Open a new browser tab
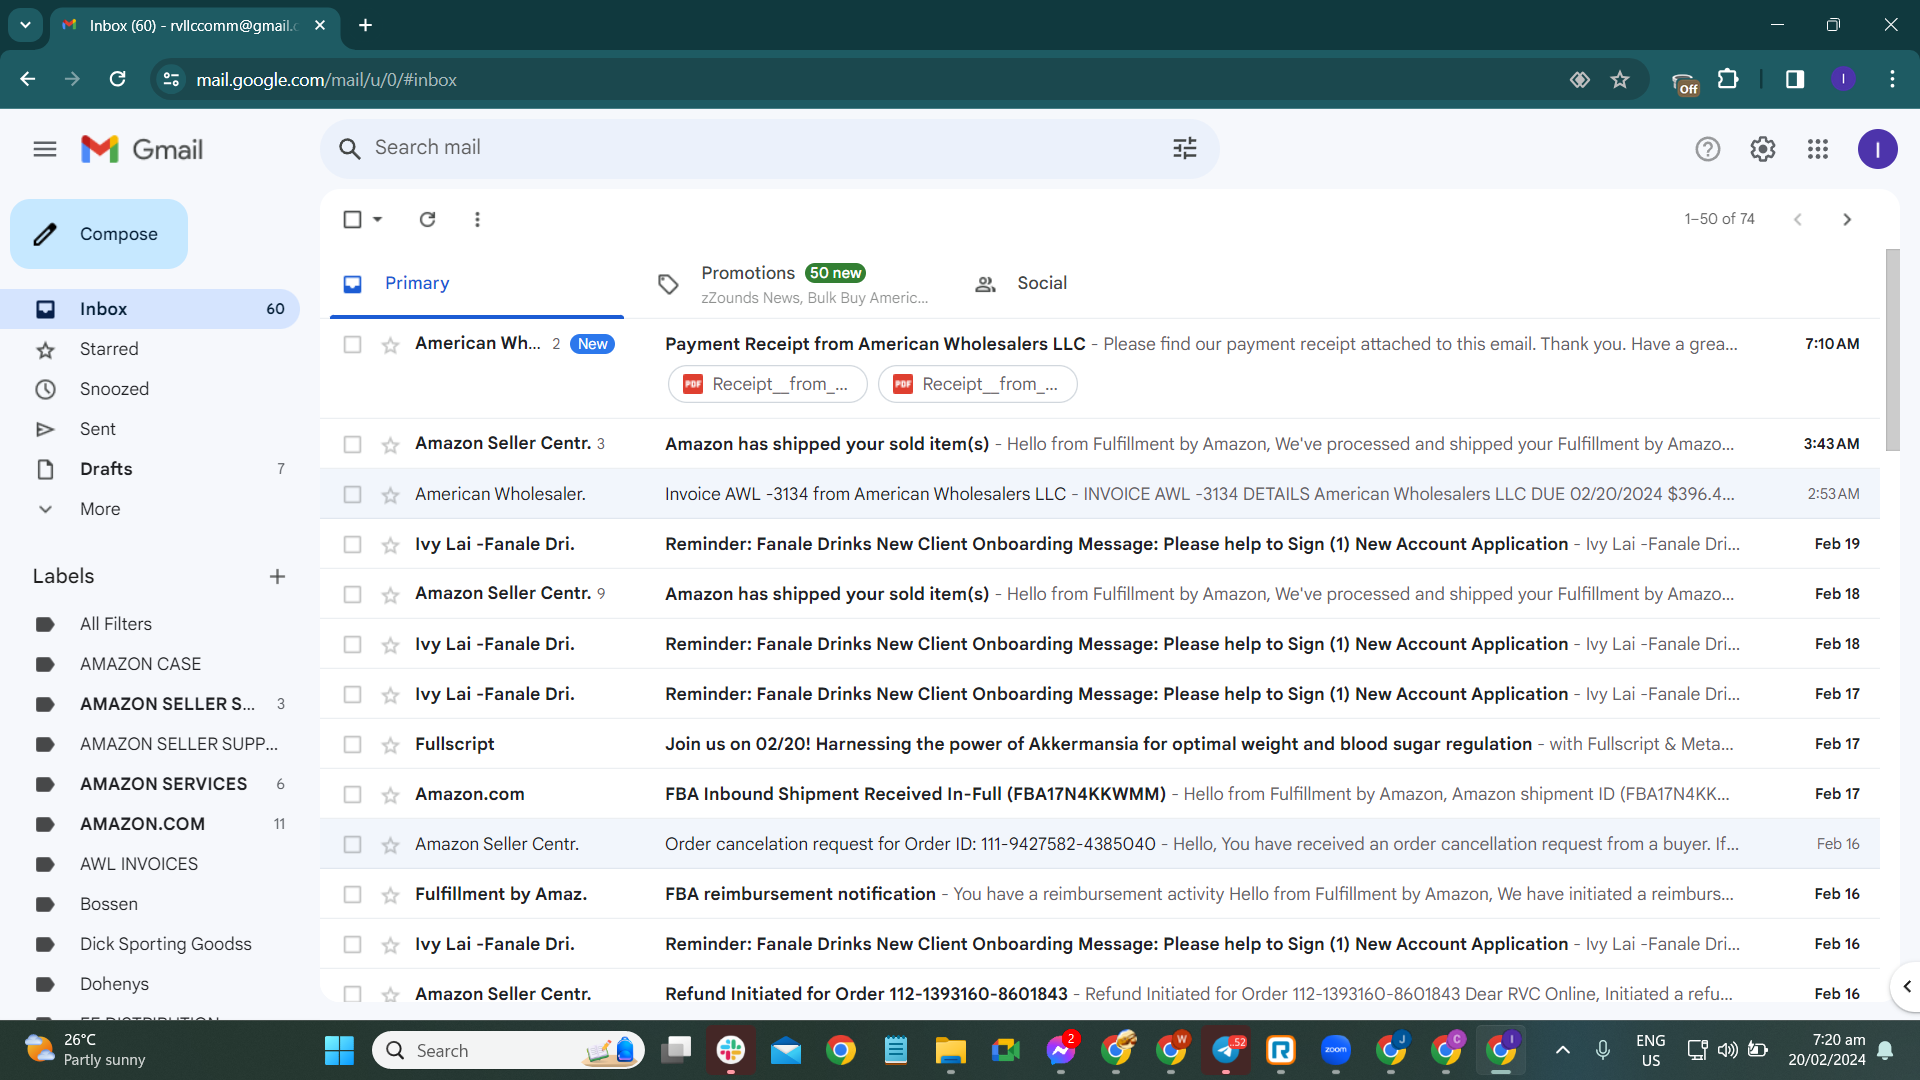 tap(366, 25)
